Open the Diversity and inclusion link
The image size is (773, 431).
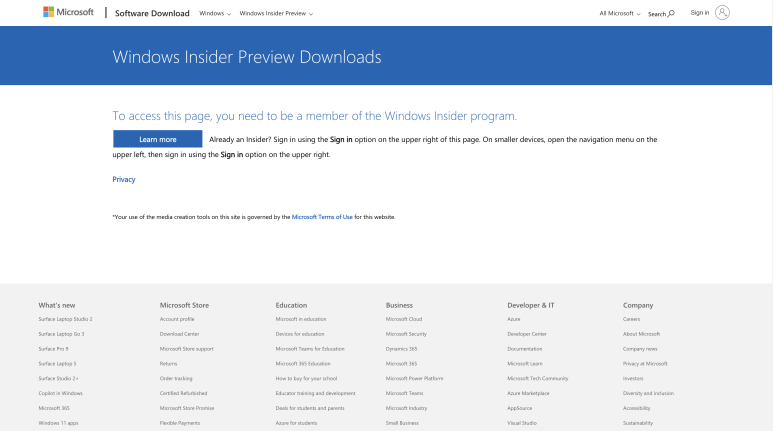tap(648, 393)
